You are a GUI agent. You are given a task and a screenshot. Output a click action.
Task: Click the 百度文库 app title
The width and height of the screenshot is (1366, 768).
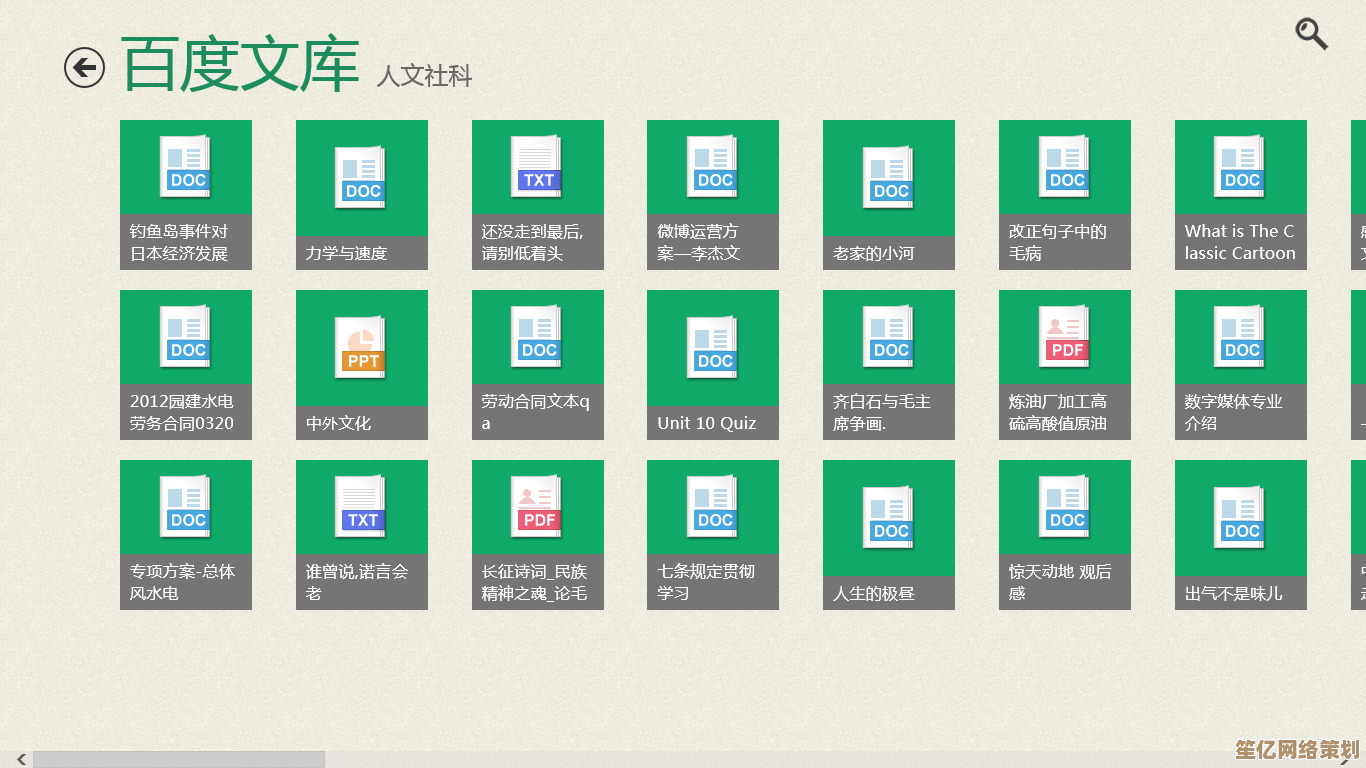pyautogui.click(x=241, y=65)
